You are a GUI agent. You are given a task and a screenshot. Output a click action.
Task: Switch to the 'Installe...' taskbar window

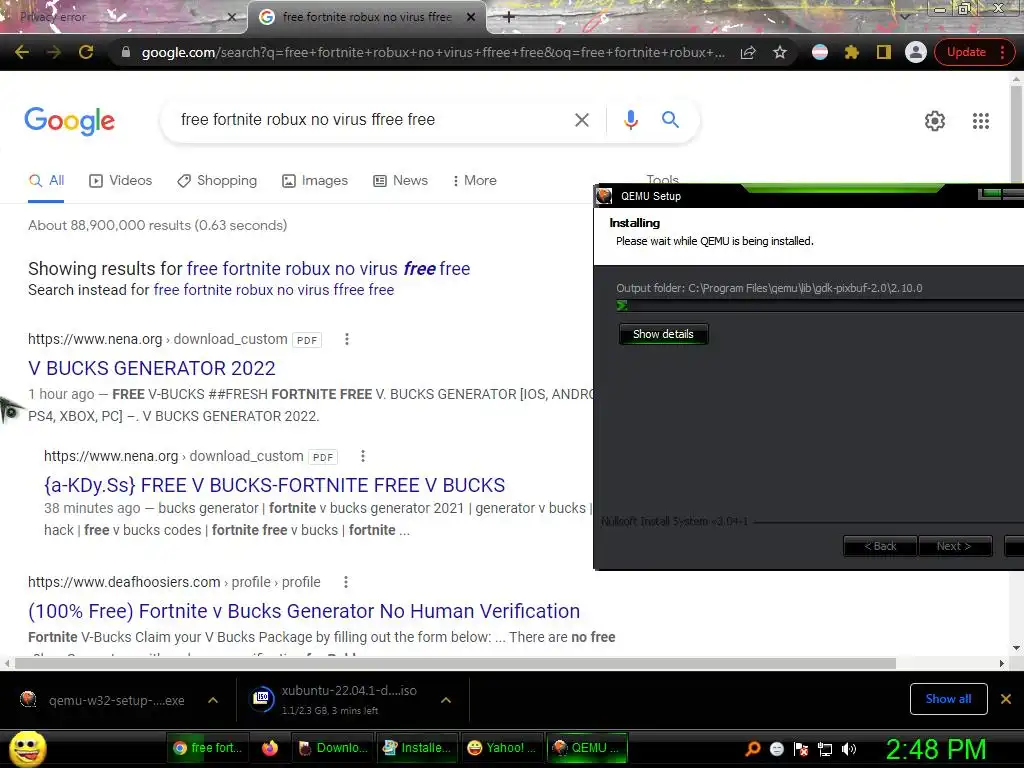coord(417,748)
